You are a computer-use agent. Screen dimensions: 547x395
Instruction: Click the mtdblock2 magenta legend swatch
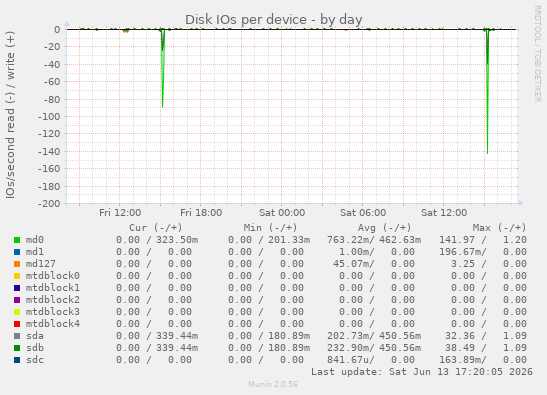(x=17, y=300)
